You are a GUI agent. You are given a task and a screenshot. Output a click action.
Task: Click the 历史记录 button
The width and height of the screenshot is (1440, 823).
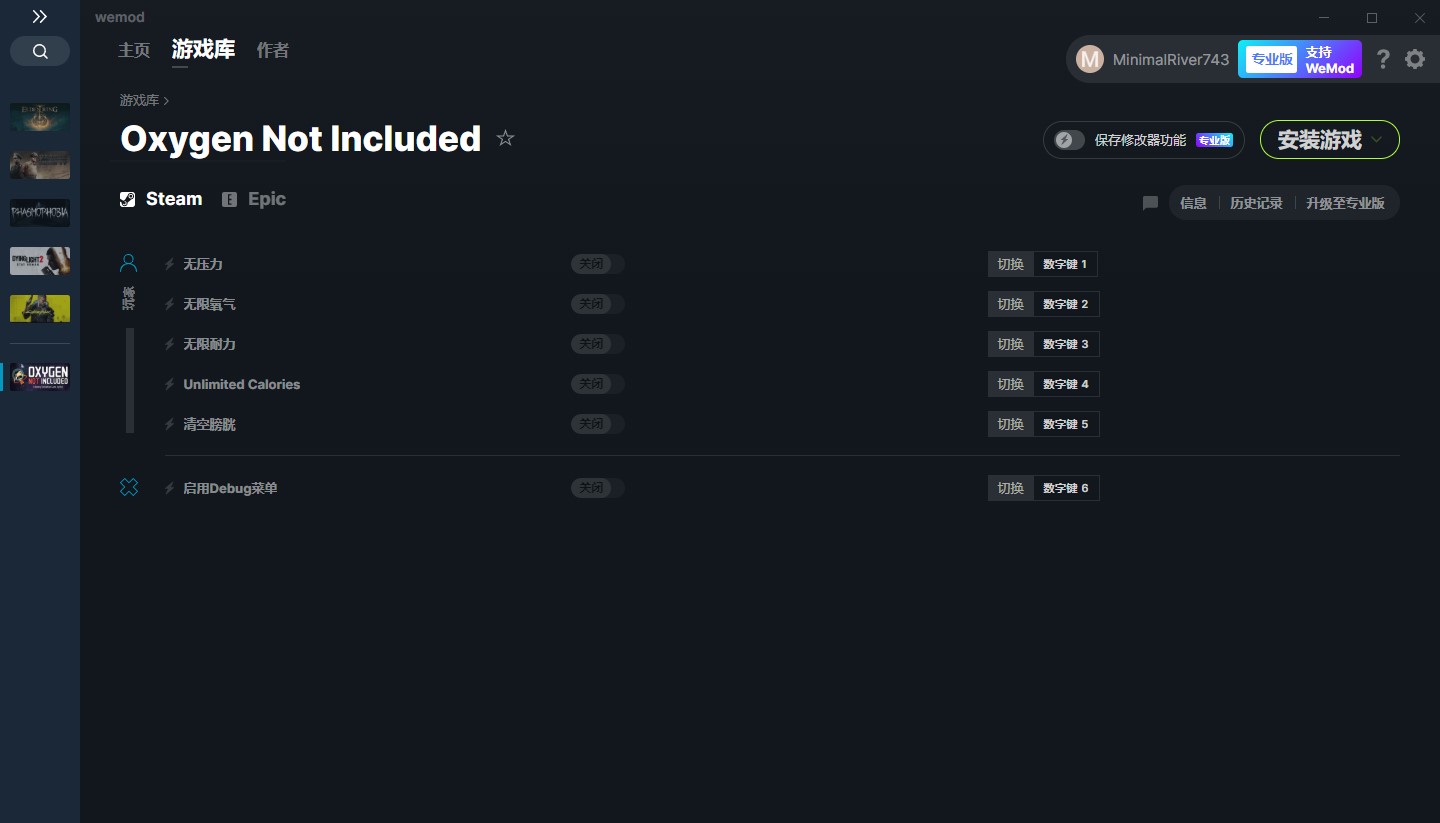(x=1256, y=203)
